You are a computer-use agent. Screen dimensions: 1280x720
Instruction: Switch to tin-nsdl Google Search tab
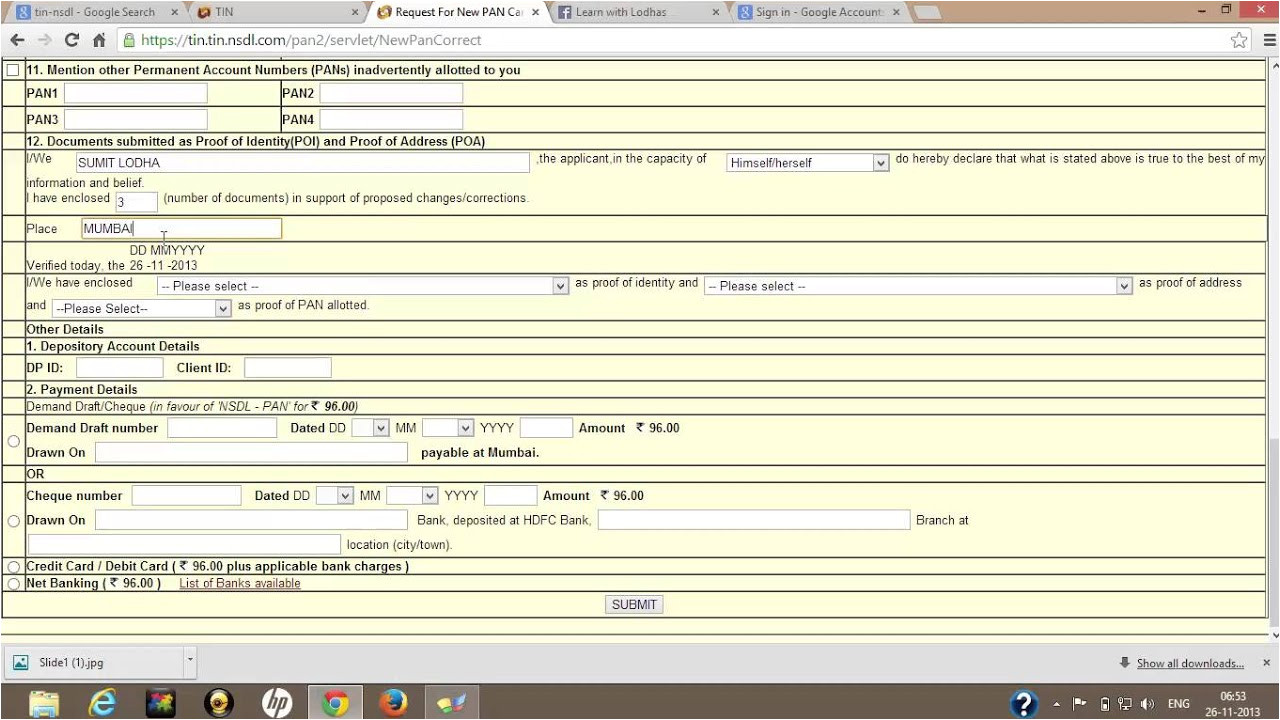[95, 12]
